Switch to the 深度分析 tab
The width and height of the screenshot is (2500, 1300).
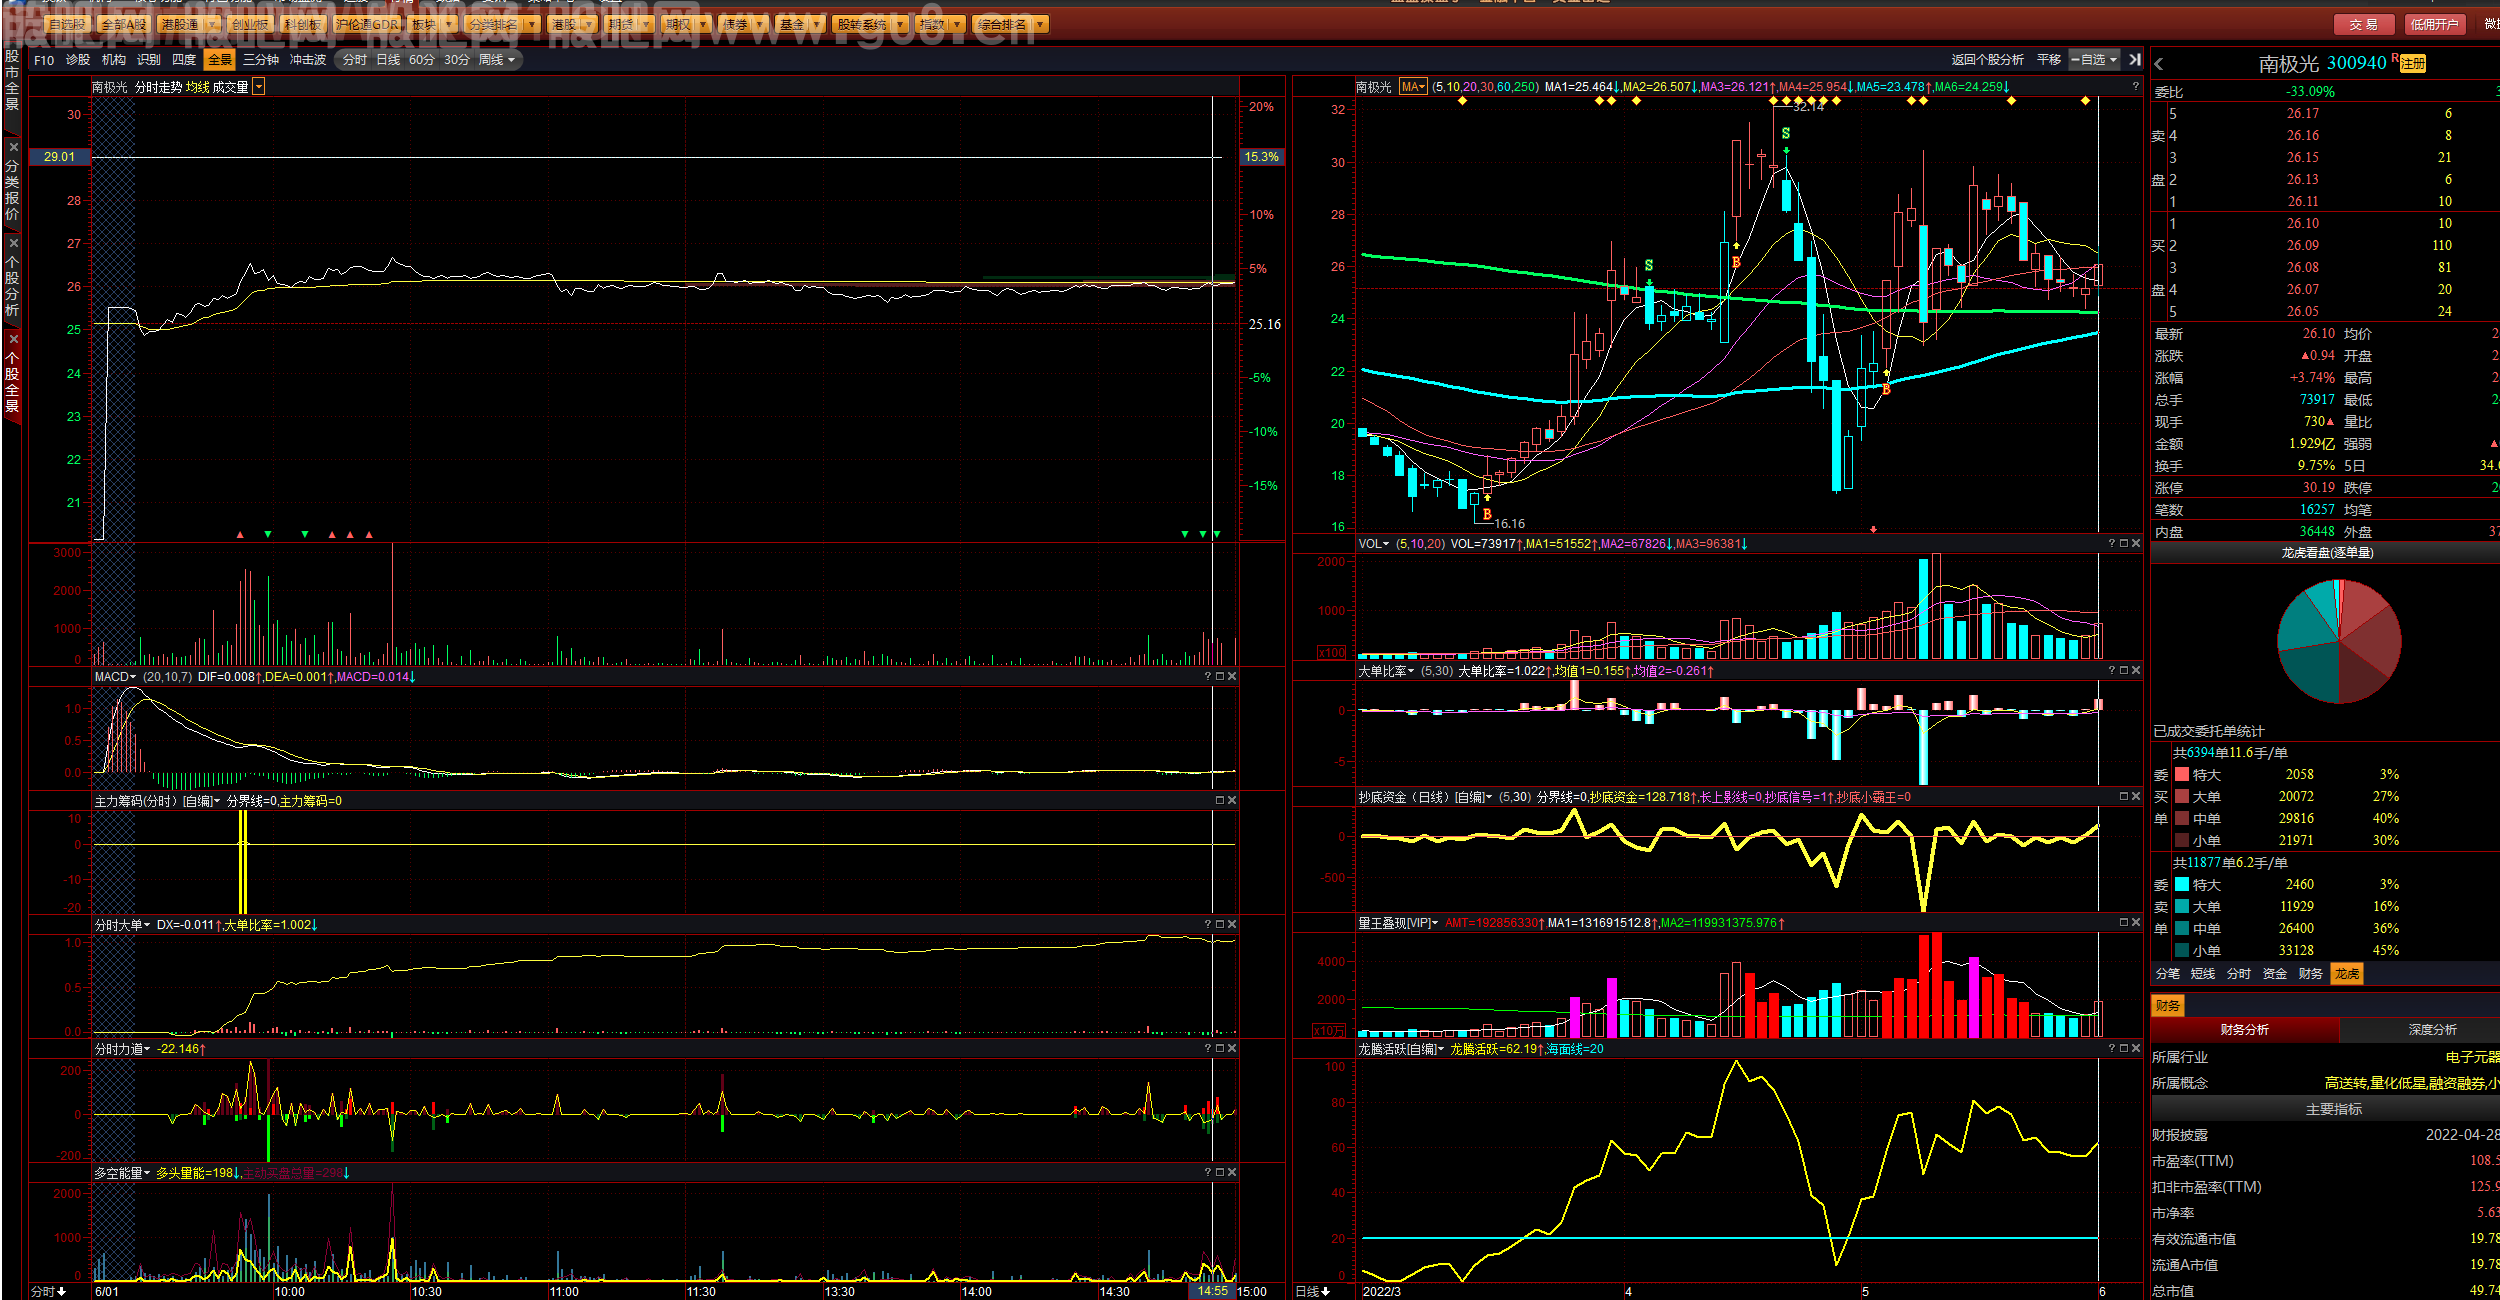coord(2432,1030)
